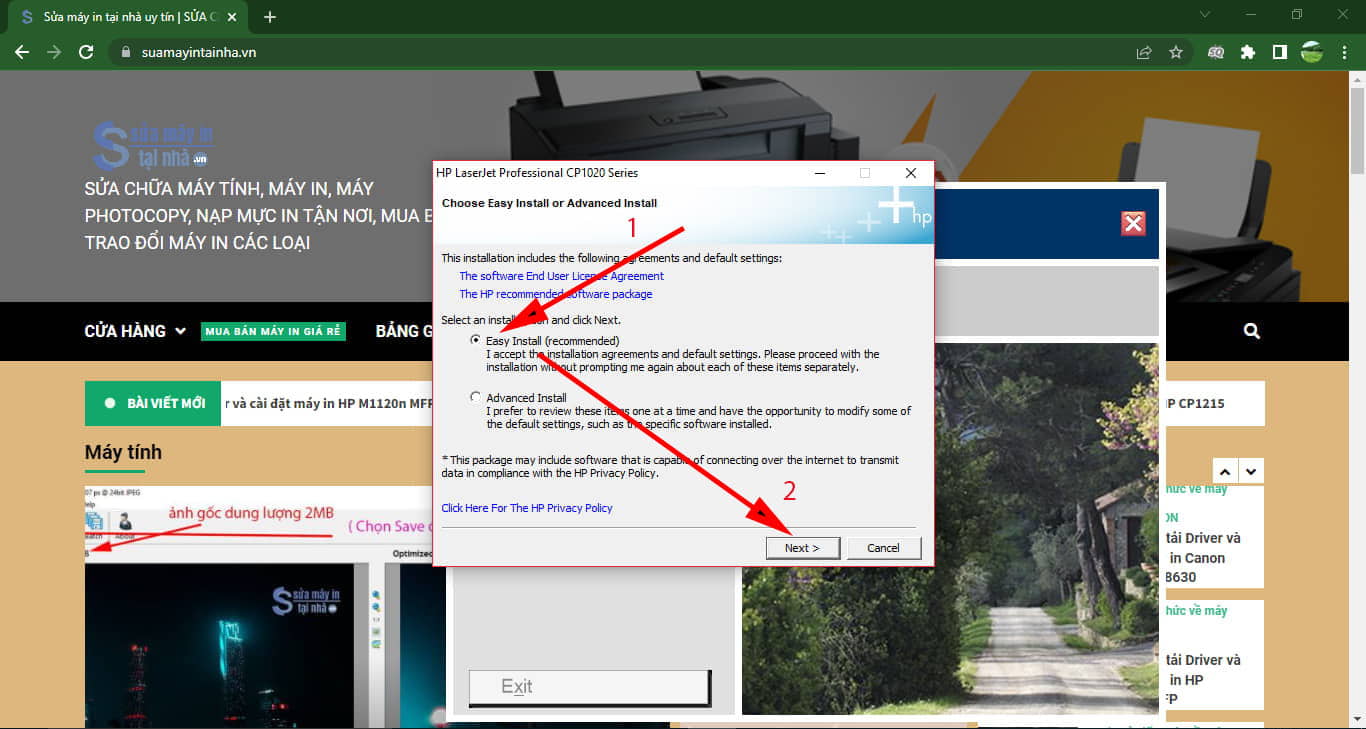1366x729 pixels.
Task: Open the Chrome three-dot menu
Action: [1345, 52]
